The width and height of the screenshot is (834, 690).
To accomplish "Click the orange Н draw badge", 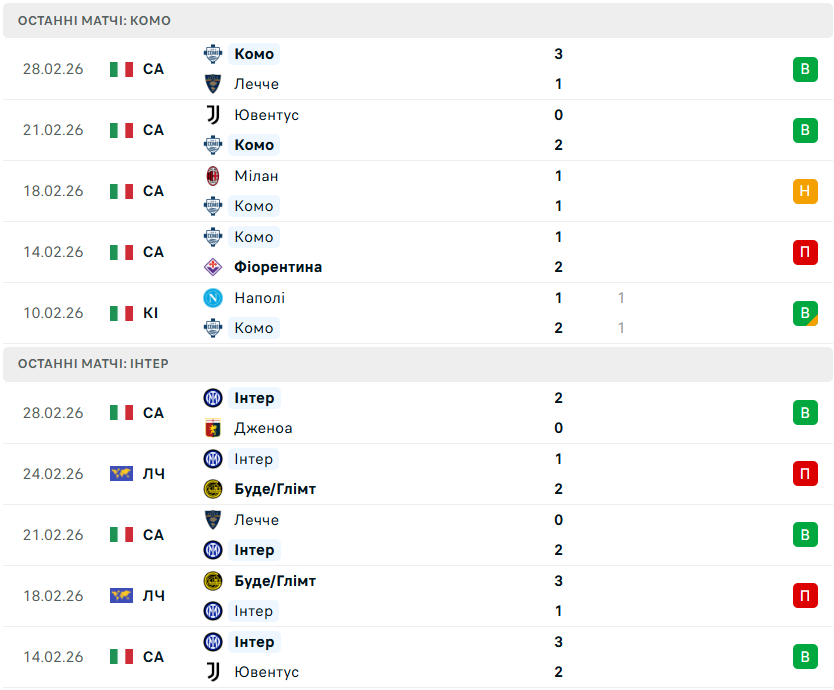I will (x=805, y=191).
